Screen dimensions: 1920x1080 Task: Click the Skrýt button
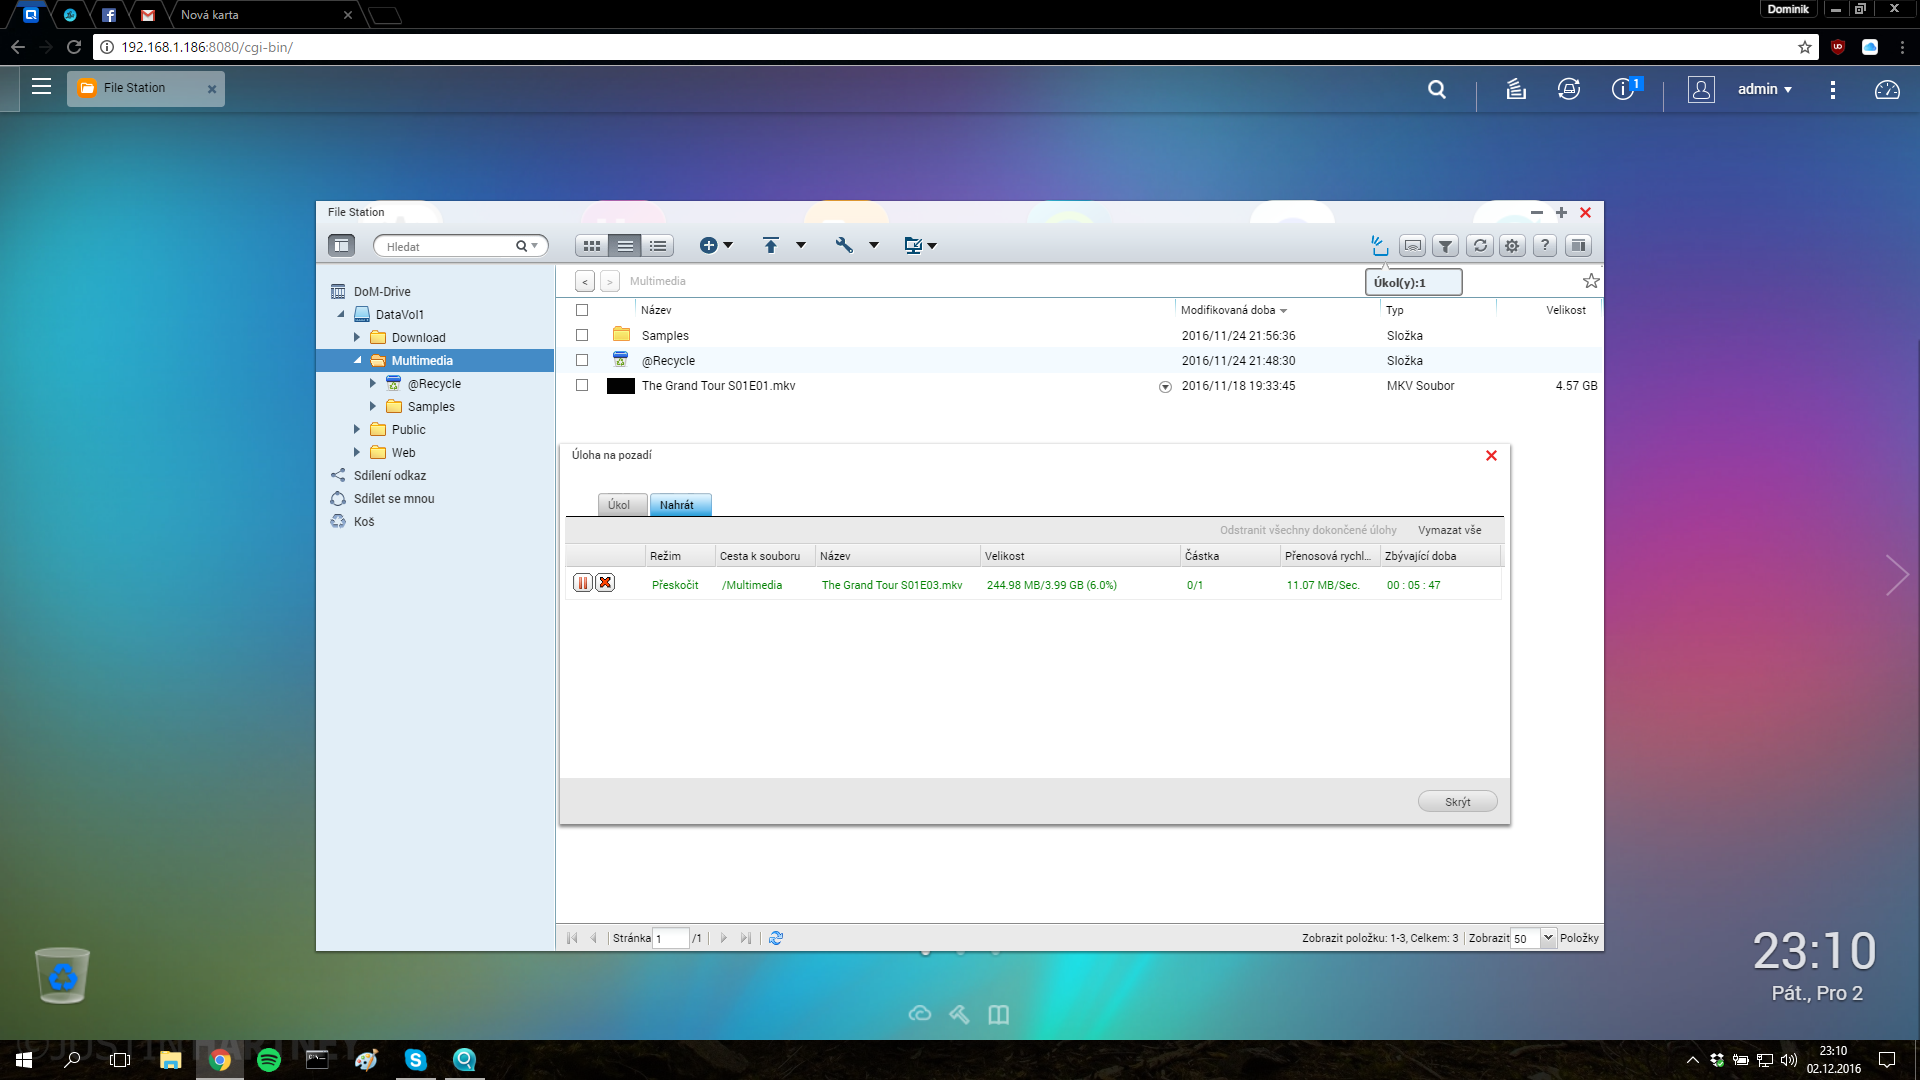click(1457, 802)
